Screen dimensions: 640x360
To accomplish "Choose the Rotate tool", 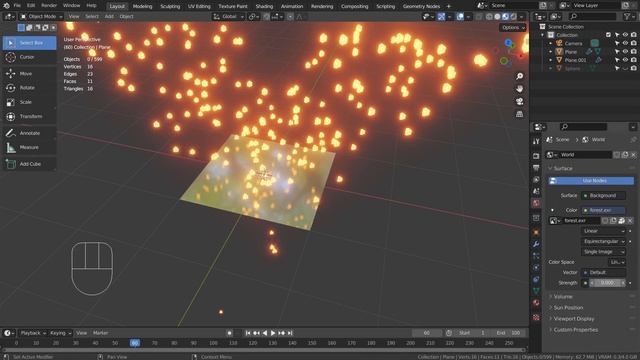I will 29,88.
